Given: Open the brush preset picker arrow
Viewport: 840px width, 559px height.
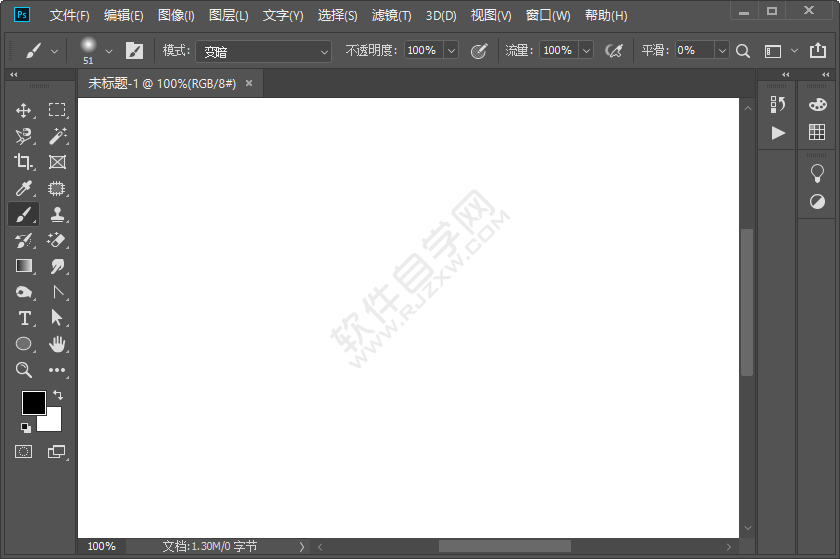Looking at the screenshot, I should pos(109,51).
